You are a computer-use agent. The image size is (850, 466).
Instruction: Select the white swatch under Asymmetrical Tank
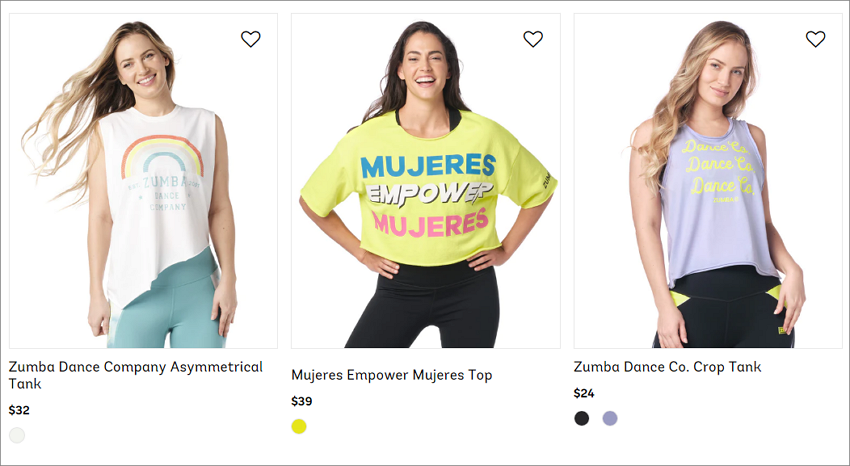coord(17,435)
